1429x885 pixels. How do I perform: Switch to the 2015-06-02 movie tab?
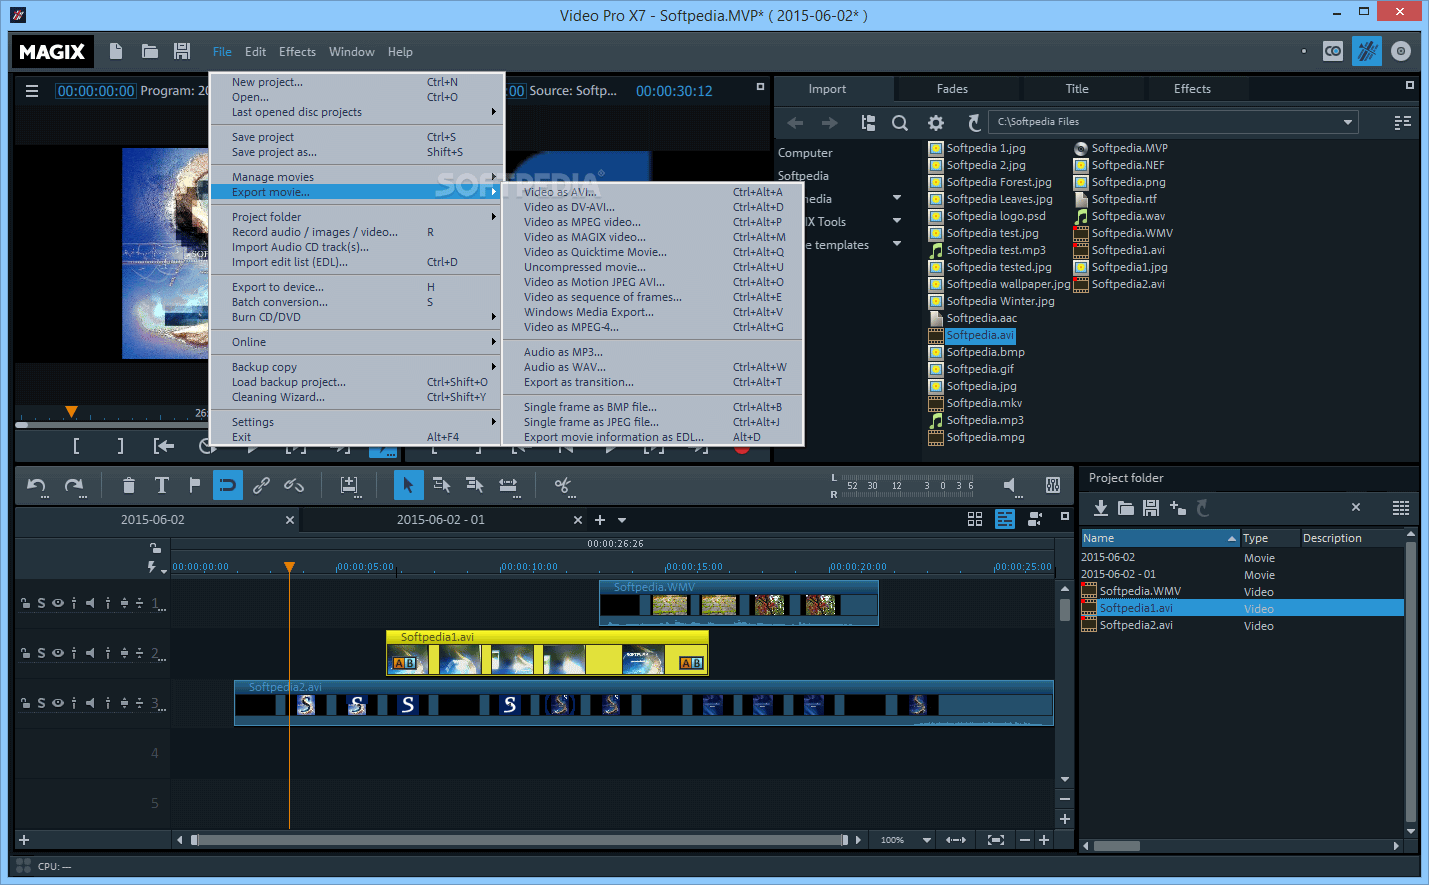[152, 520]
